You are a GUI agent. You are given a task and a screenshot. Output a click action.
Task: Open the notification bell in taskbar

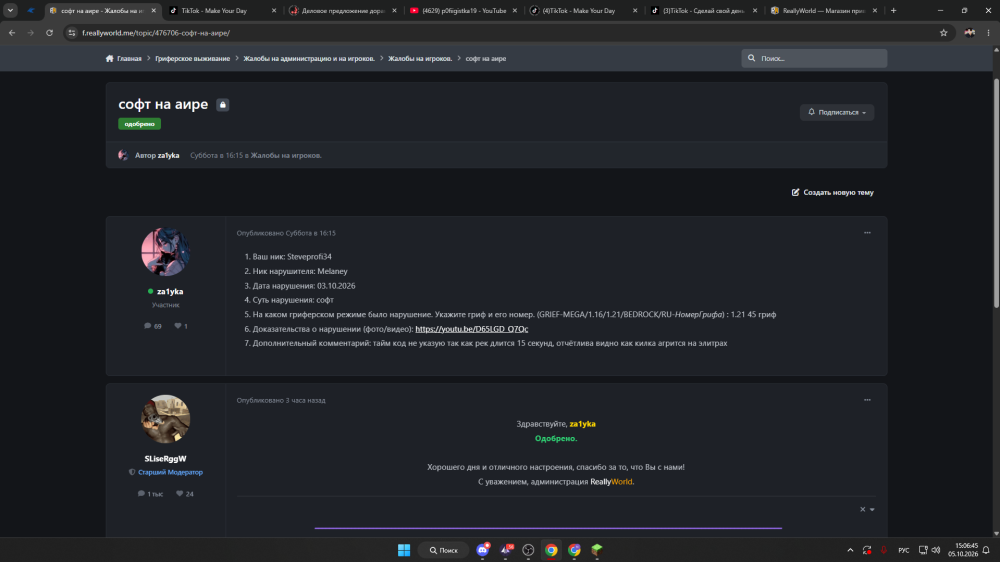(x=986, y=550)
